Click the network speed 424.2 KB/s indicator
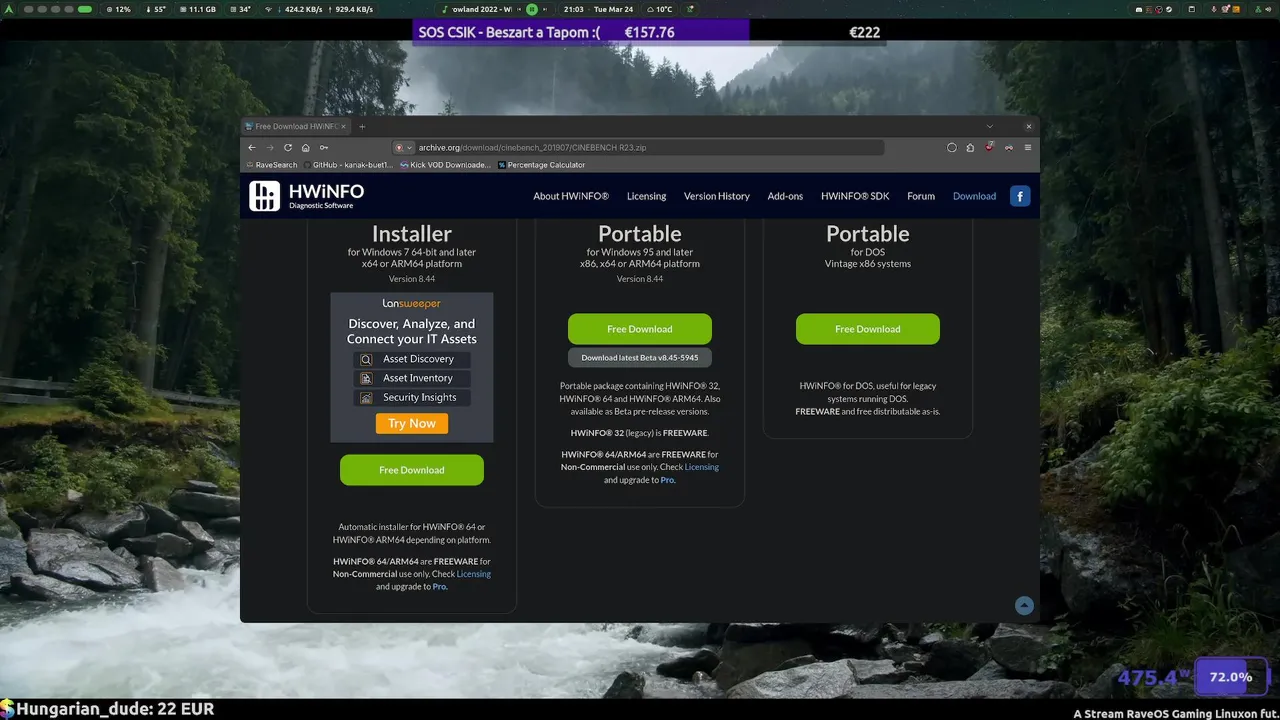 coord(303,9)
